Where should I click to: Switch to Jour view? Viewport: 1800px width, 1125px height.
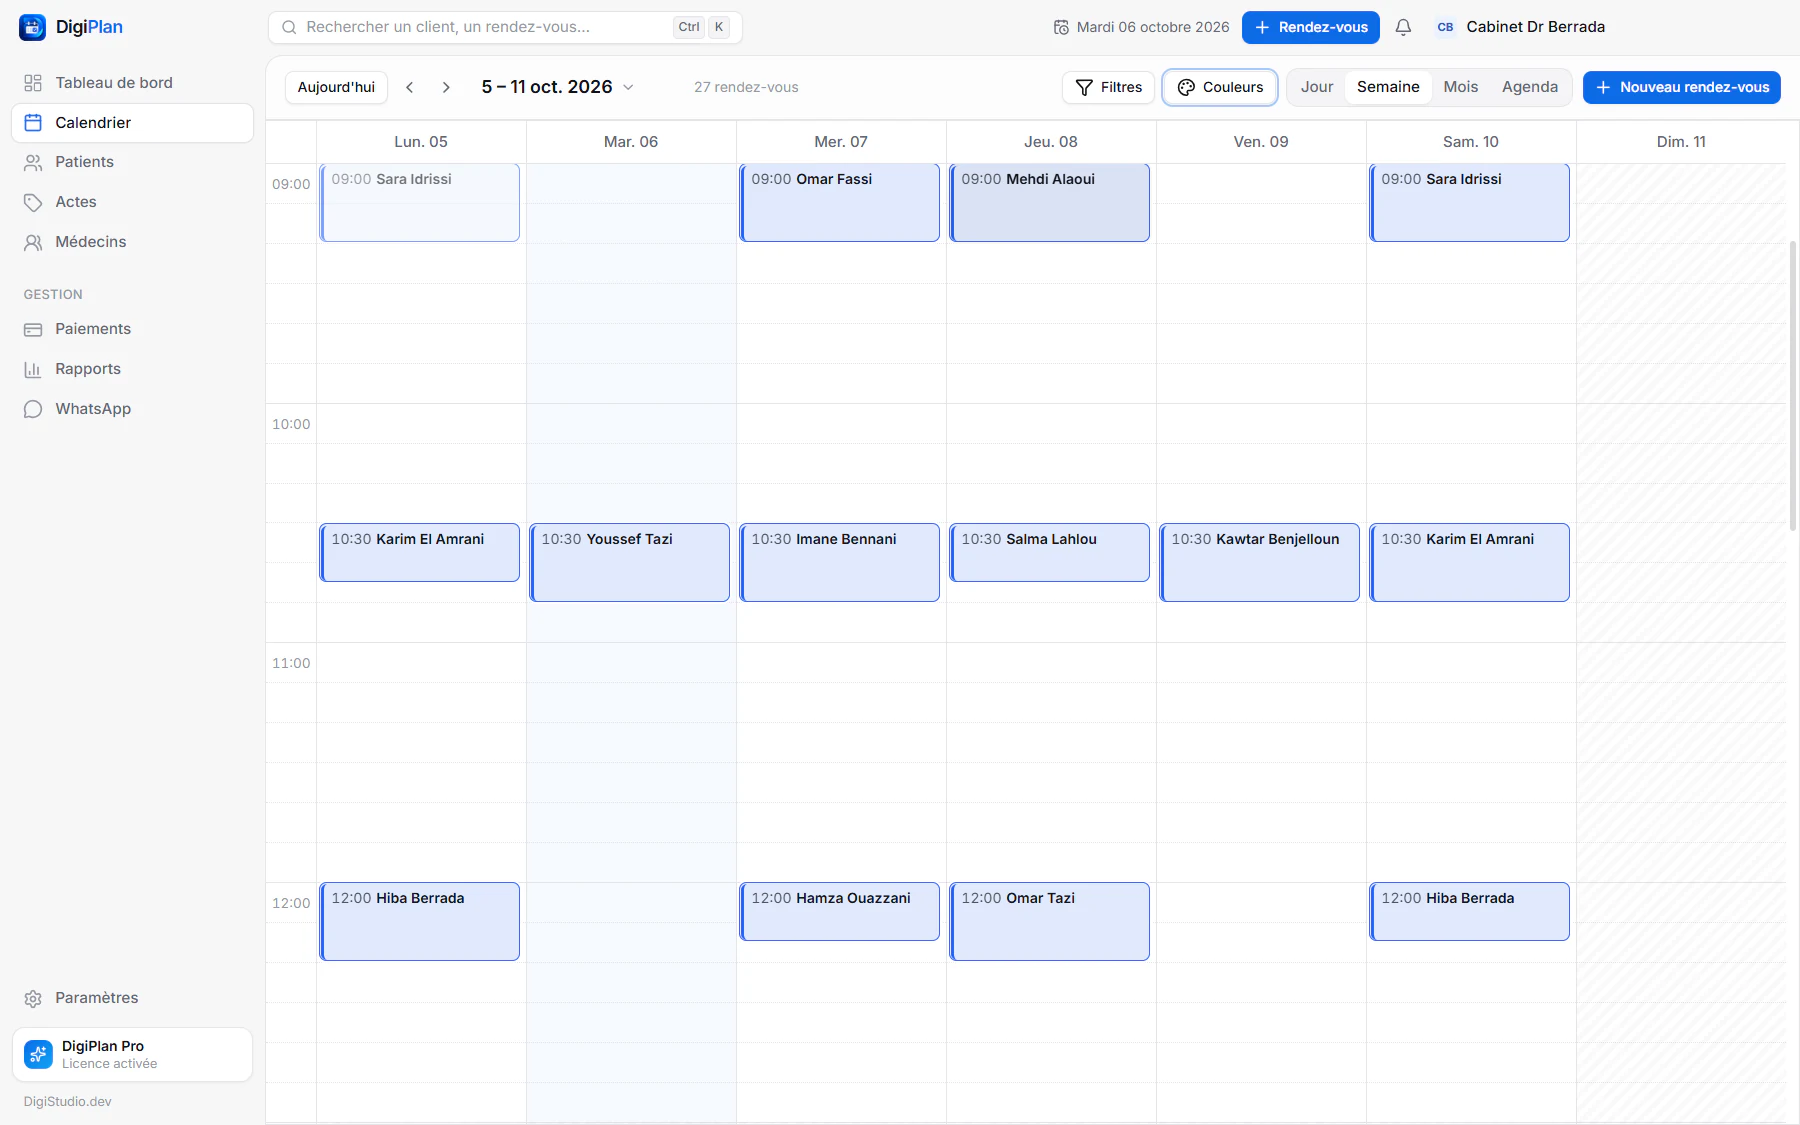[x=1316, y=87]
